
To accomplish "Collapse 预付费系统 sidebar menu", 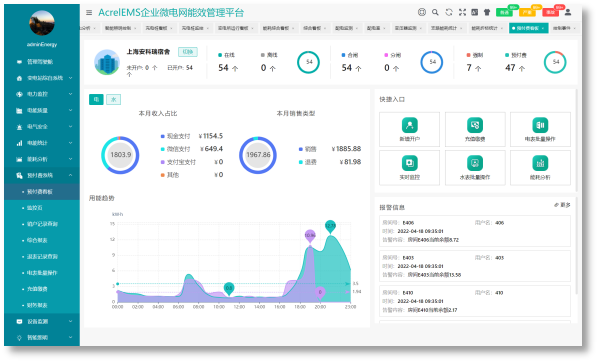I will 42,175.
